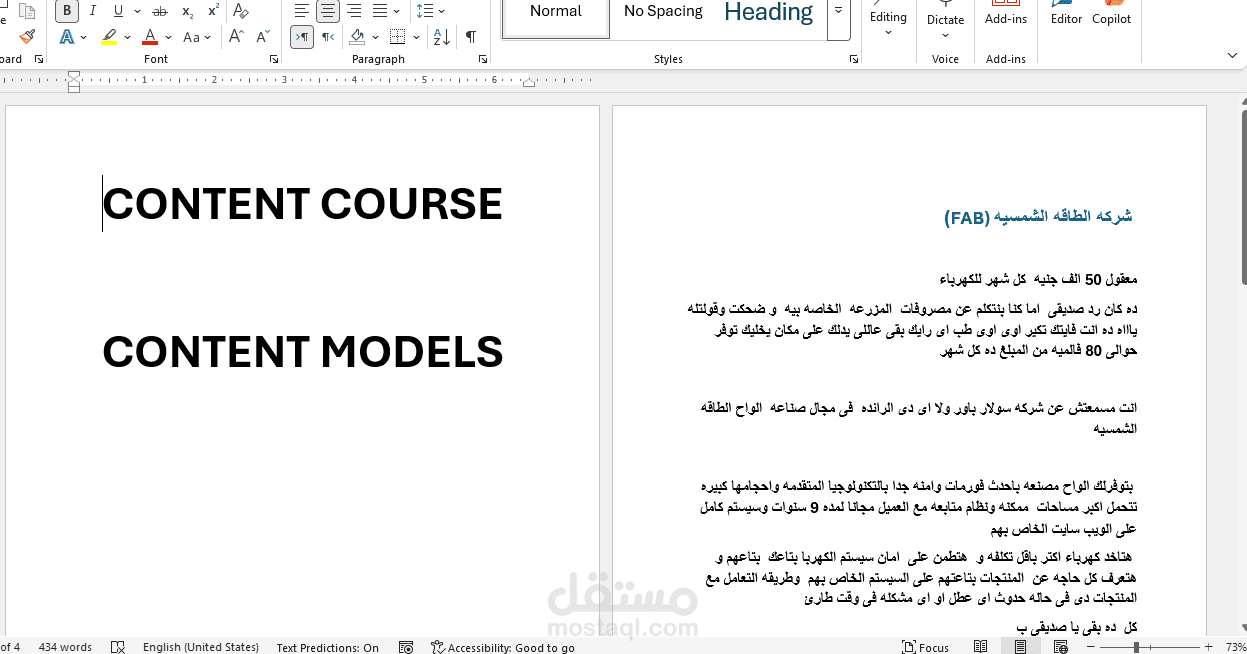Viewport: 1247px width, 654px height.
Task: Justify the paragraph text
Action: point(379,11)
